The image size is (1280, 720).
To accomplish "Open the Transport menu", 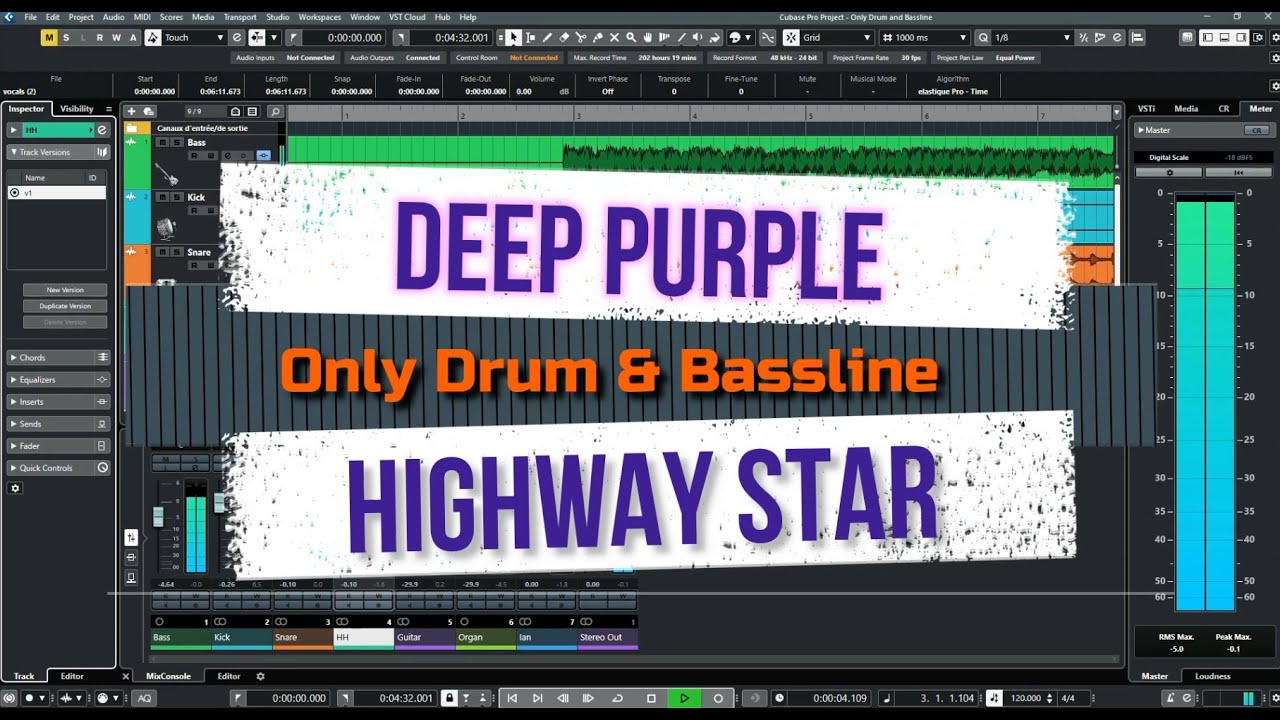I will click(x=240, y=17).
